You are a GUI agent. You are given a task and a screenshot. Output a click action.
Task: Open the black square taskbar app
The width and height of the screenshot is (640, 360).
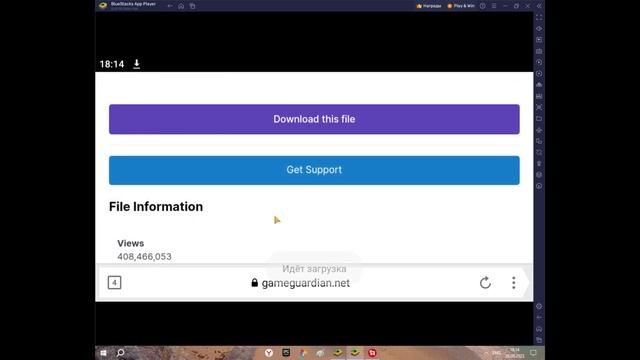(x=286, y=352)
